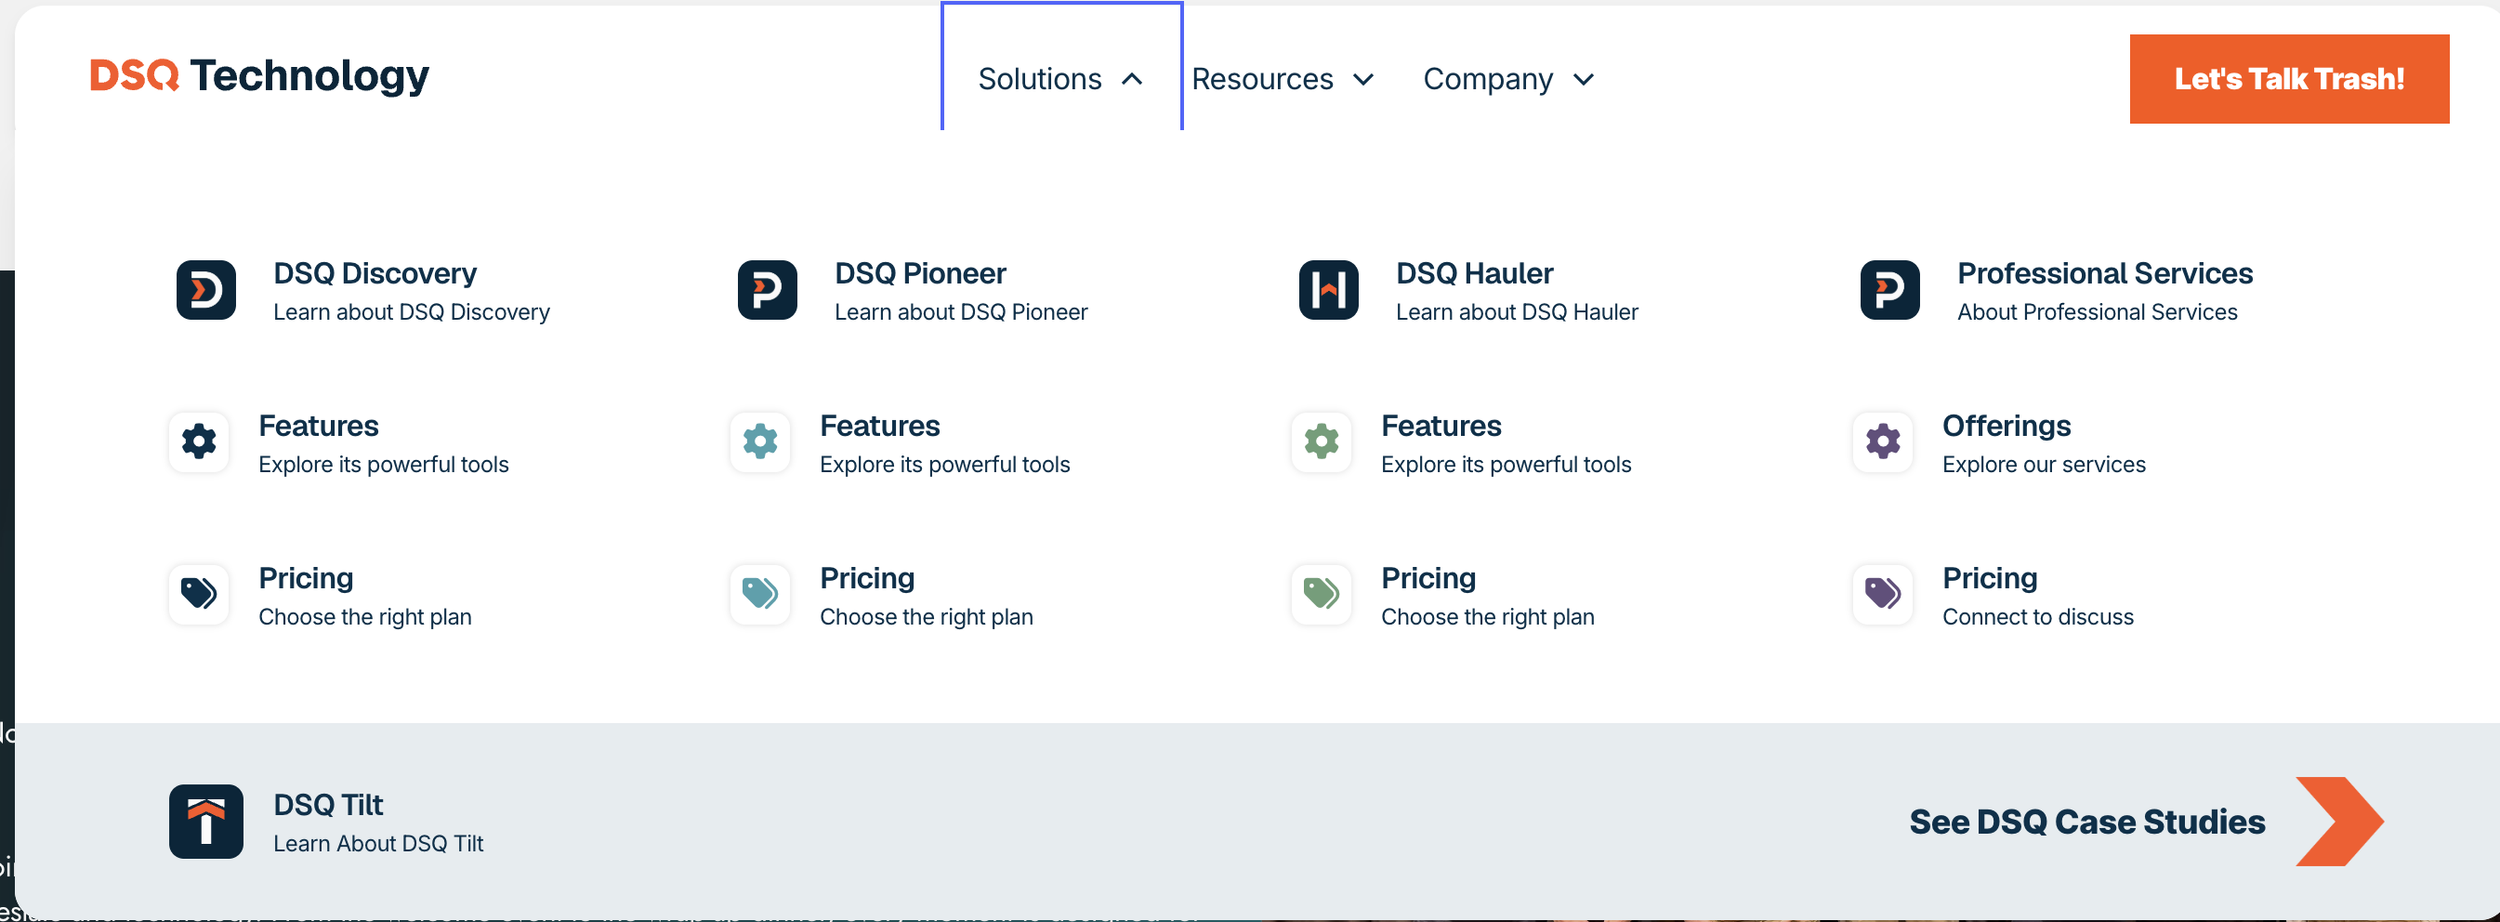Open the DSQ Tilt title link

(x=328, y=805)
